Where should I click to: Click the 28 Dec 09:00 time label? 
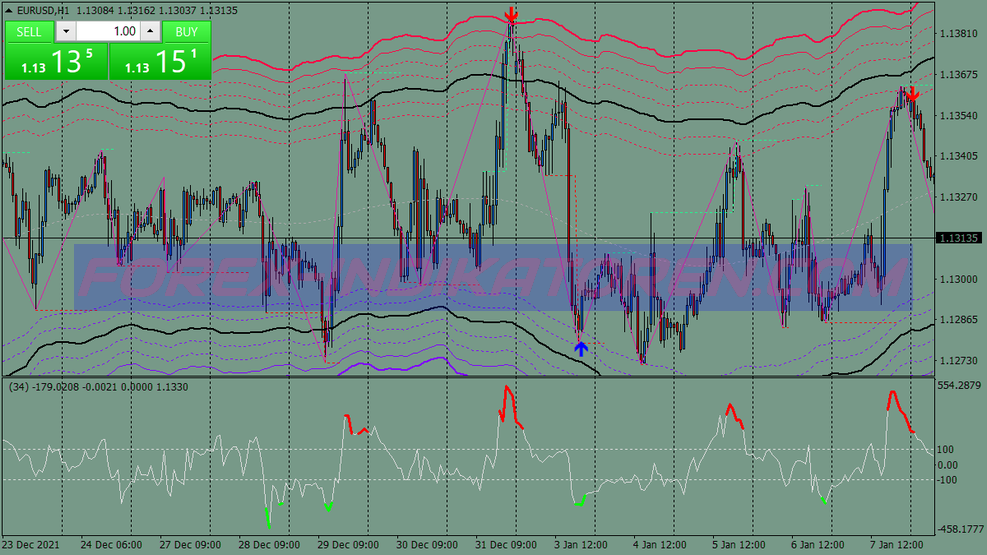(269, 544)
